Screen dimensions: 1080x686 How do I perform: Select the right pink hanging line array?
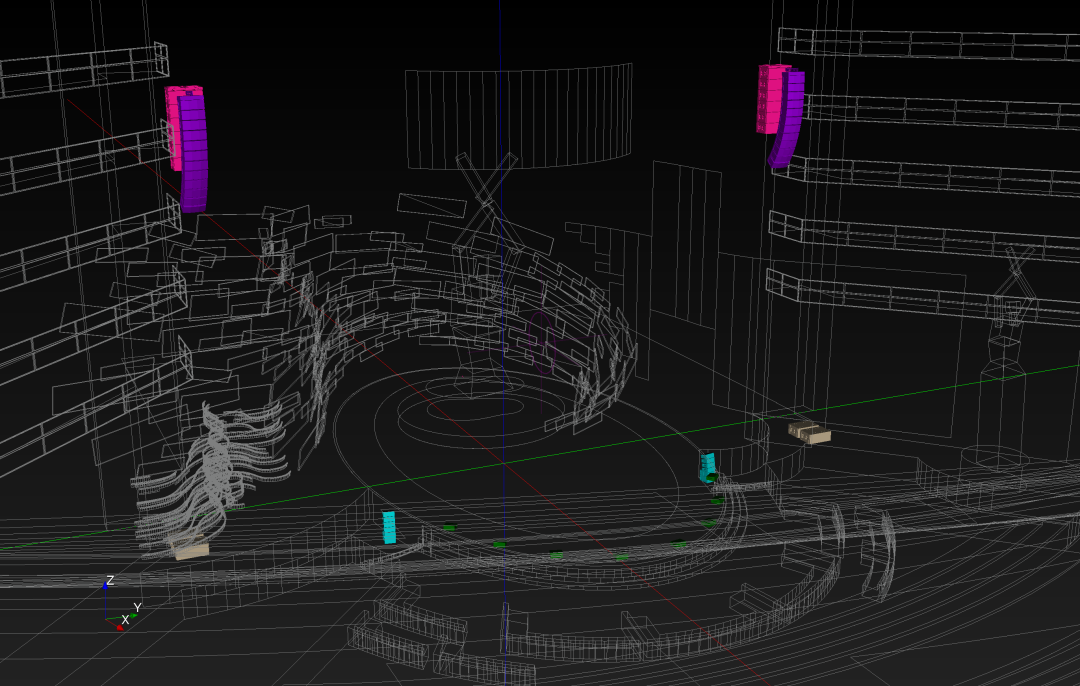(770, 98)
